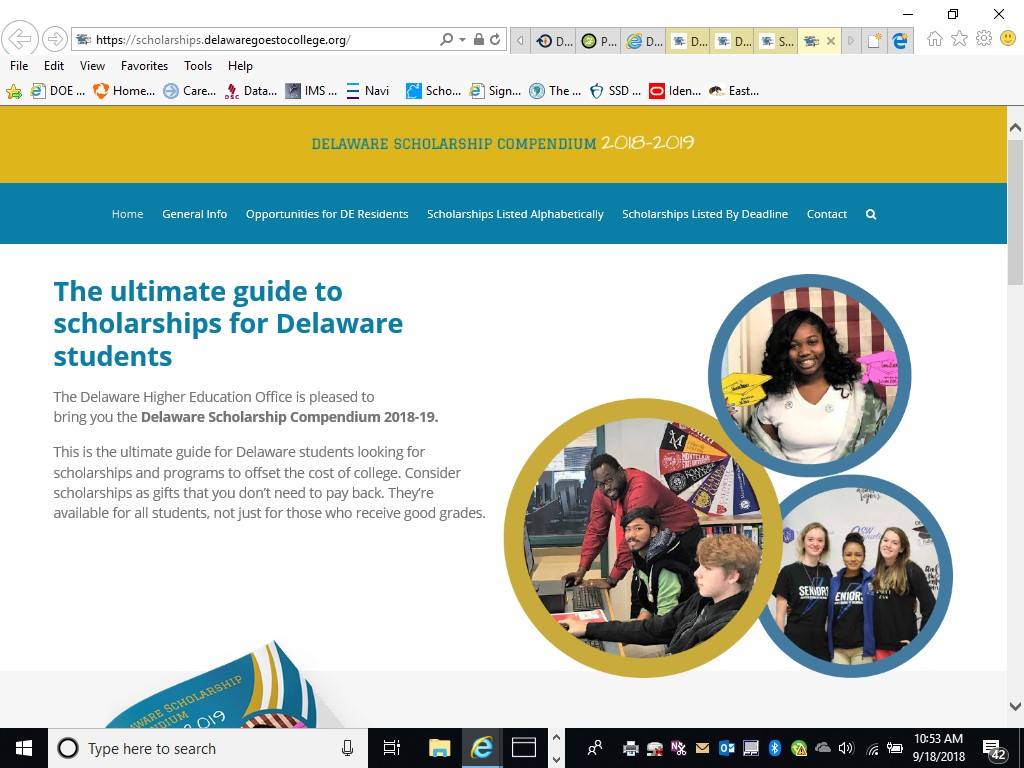1024x768 pixels.
Task: Click the 'Type here to search' taskbar box
Action: click(x=208, y=748)
